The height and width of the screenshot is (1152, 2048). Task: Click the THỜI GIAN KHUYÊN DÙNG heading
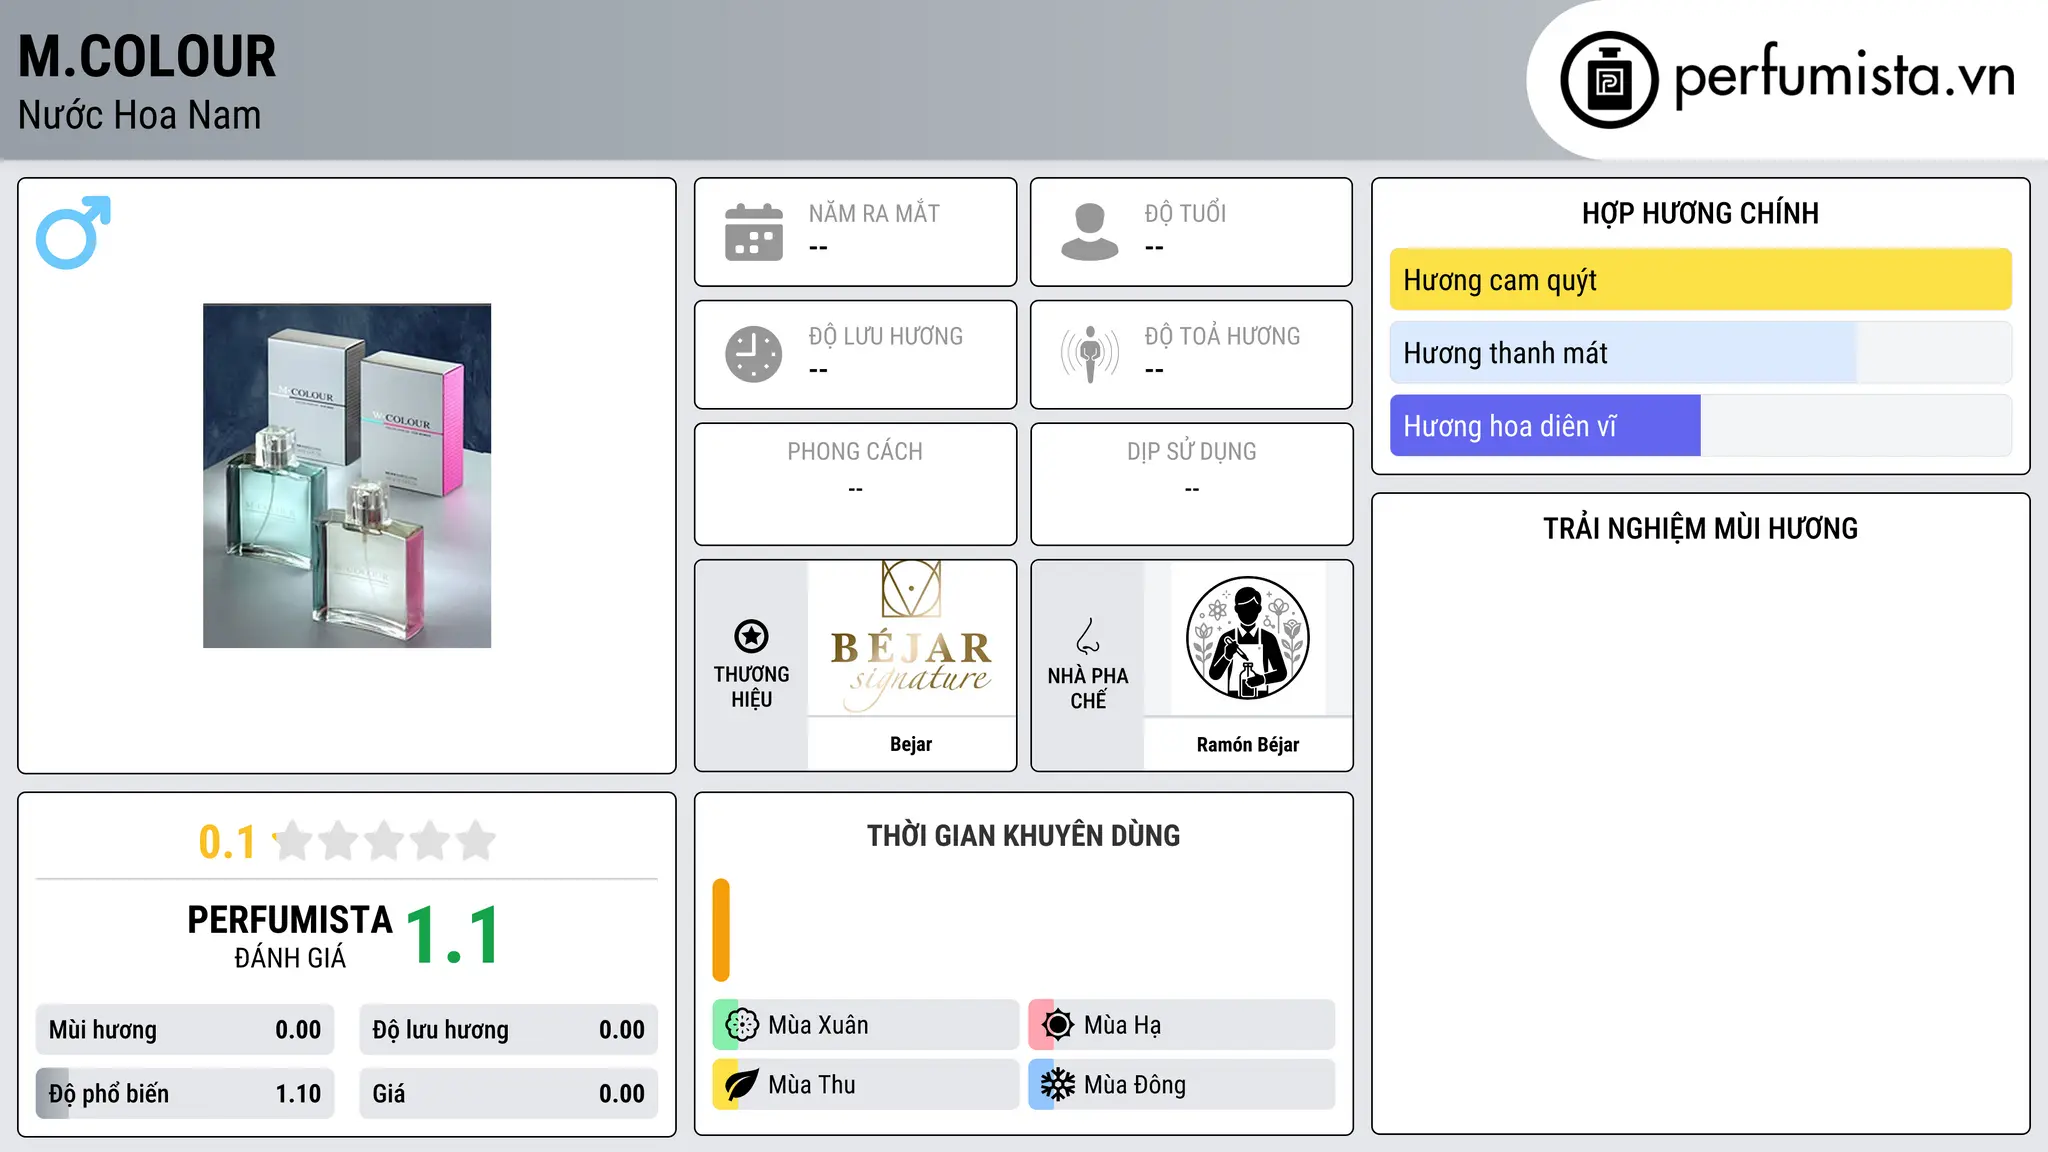pos(1023,836)
